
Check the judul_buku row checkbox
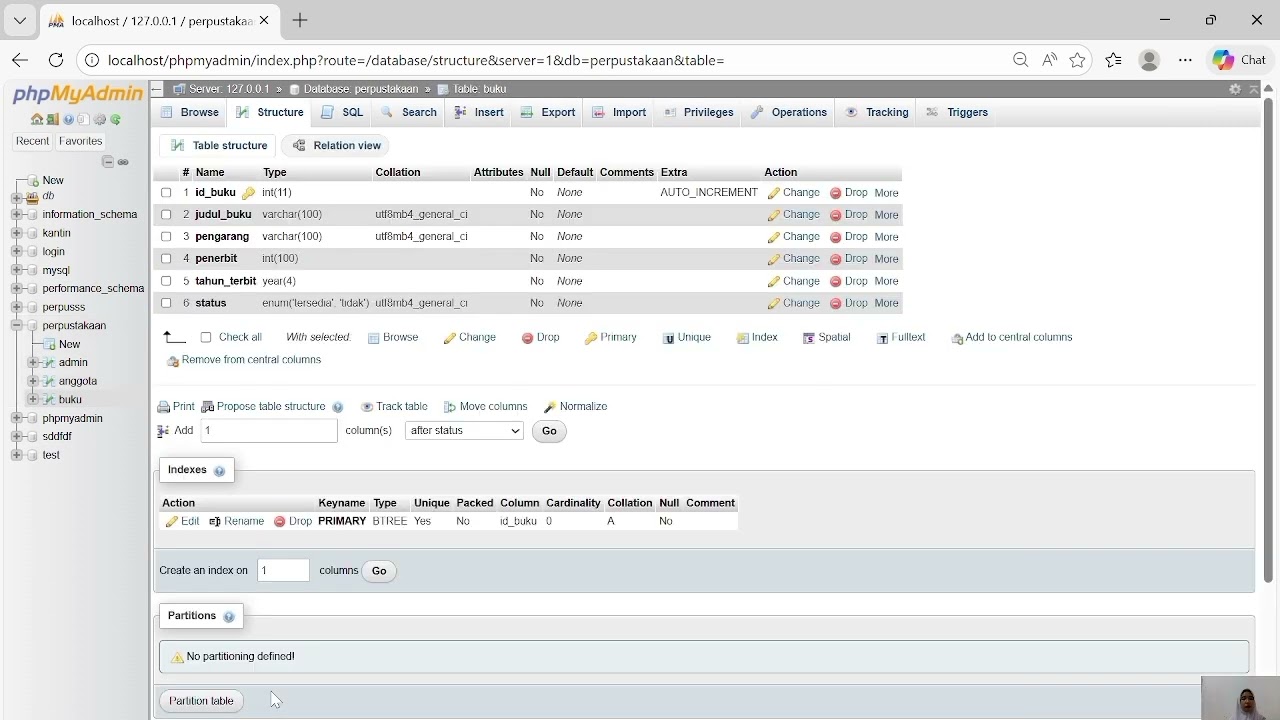tap(166, 214)
